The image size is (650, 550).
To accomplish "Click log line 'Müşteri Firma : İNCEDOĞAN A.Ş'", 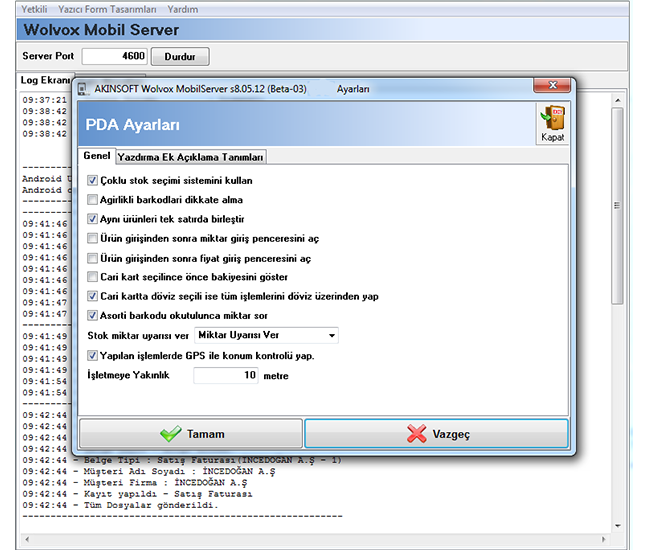I will click(135, 483).
